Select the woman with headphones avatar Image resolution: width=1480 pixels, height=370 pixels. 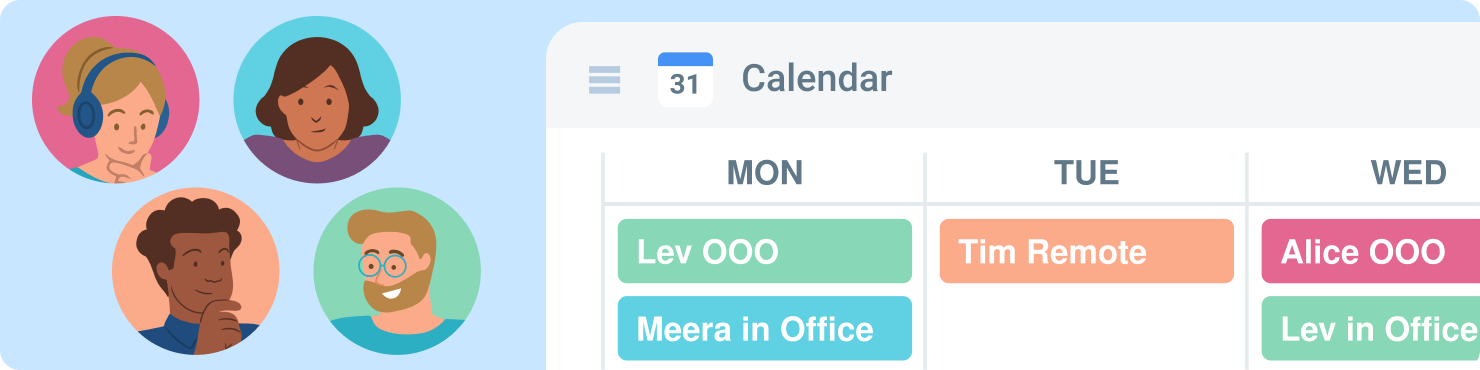tap(116, 100)
